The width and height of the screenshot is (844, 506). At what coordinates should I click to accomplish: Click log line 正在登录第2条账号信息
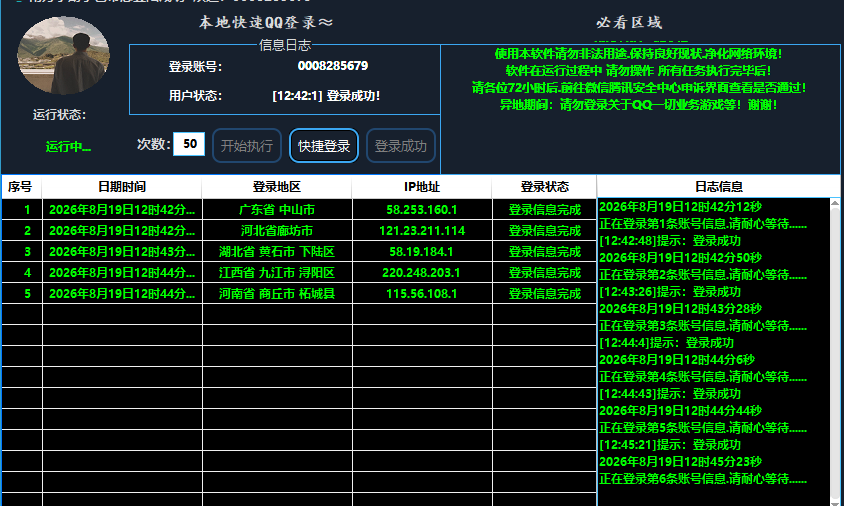point(703,275)
